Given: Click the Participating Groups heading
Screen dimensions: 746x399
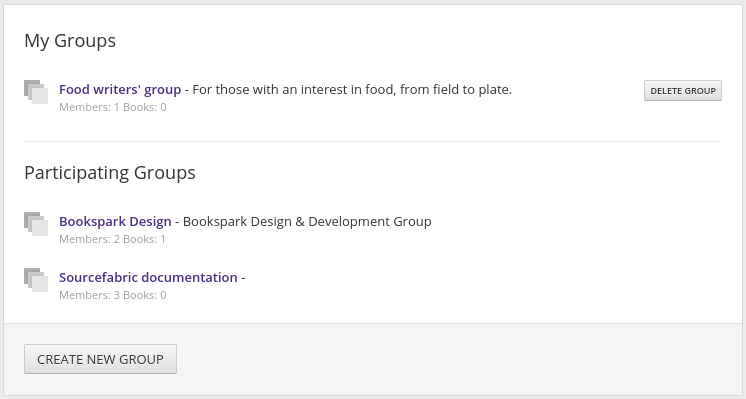Looking at the screenshot, I should (110, 173).
